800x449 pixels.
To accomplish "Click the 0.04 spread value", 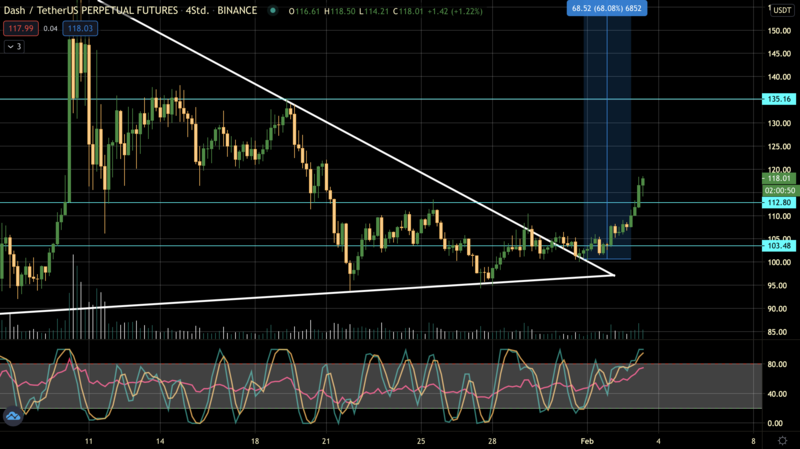I will pyautogui.click(x=51, y=29).
